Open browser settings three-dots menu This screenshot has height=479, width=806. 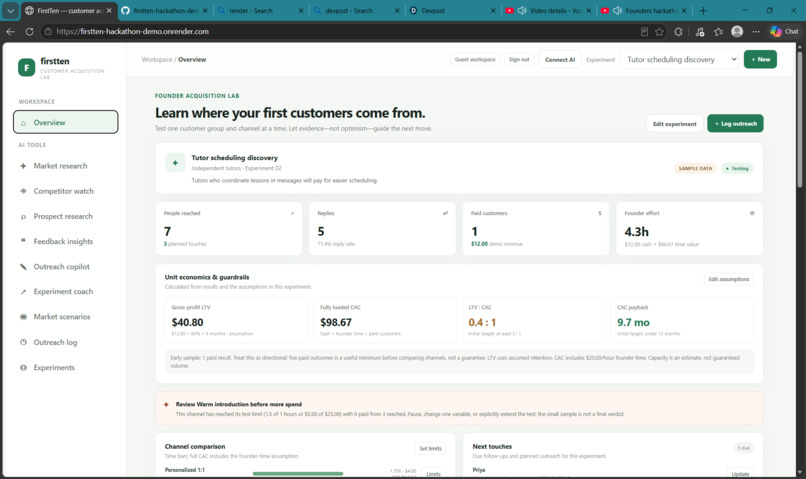756,32
